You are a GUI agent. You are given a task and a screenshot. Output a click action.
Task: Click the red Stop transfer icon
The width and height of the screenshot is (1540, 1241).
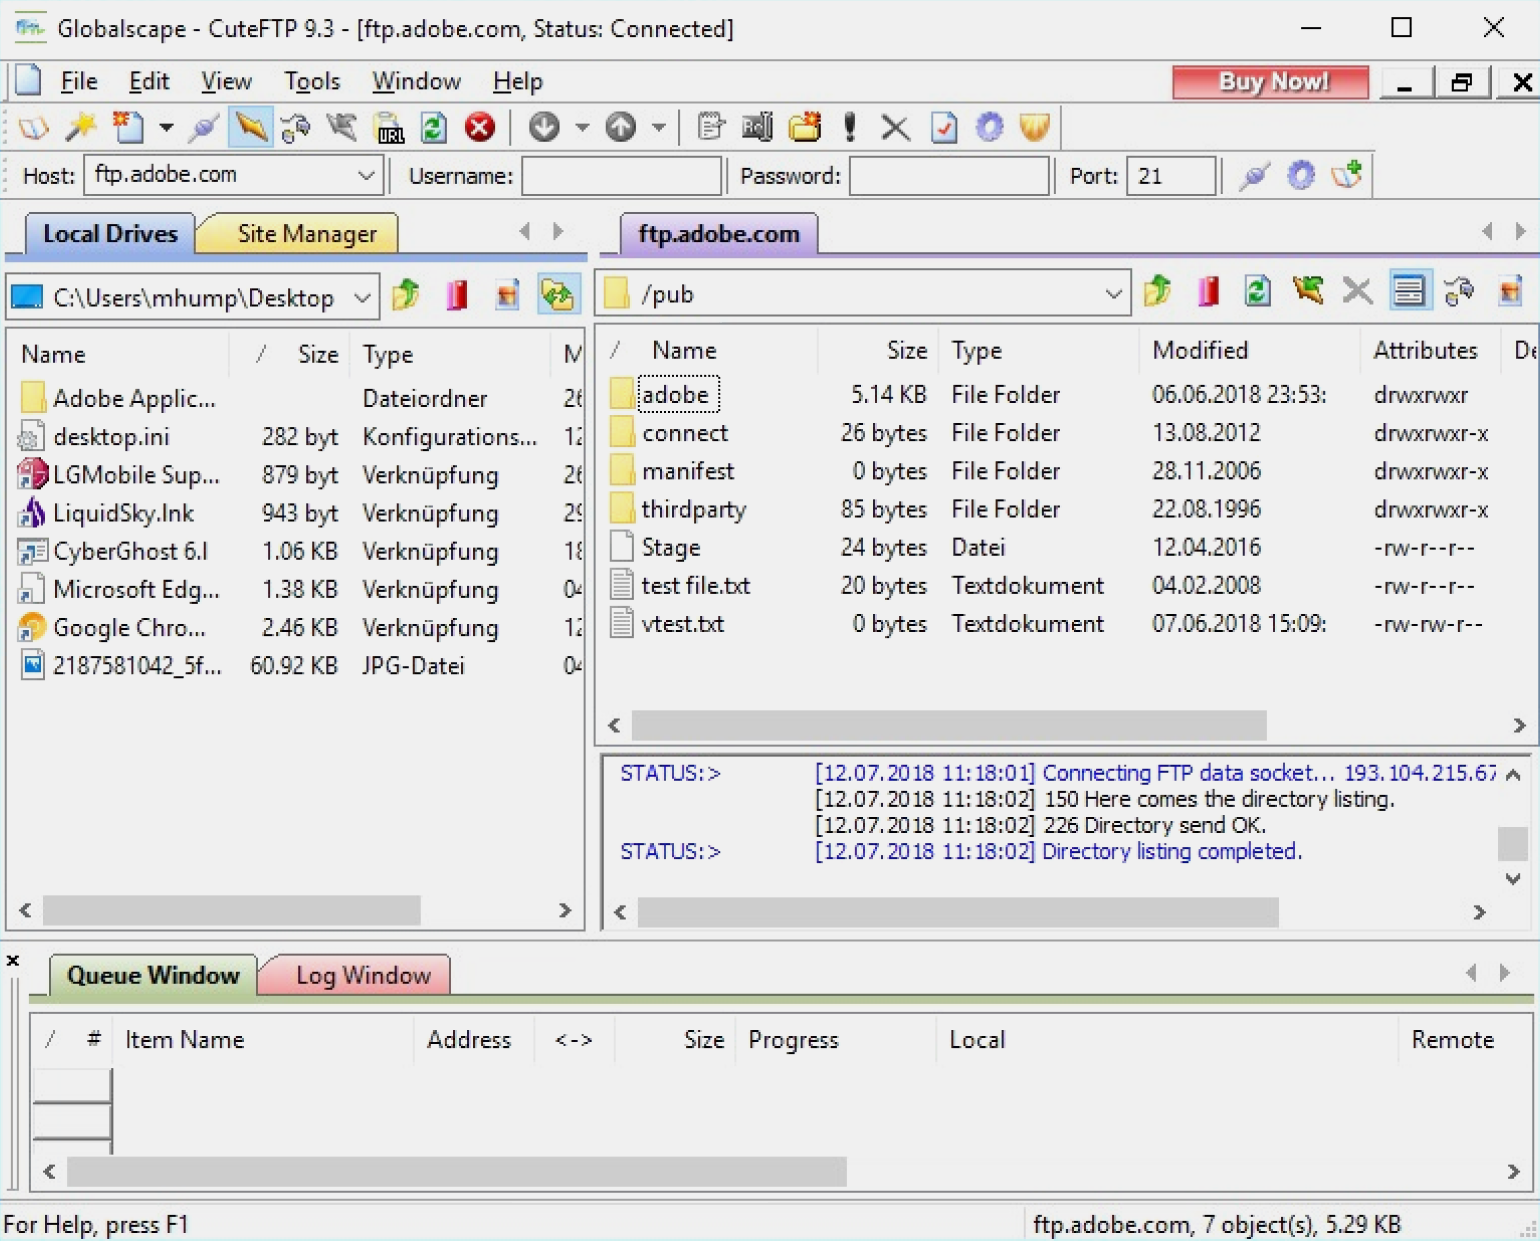click(x=480, y=128)
